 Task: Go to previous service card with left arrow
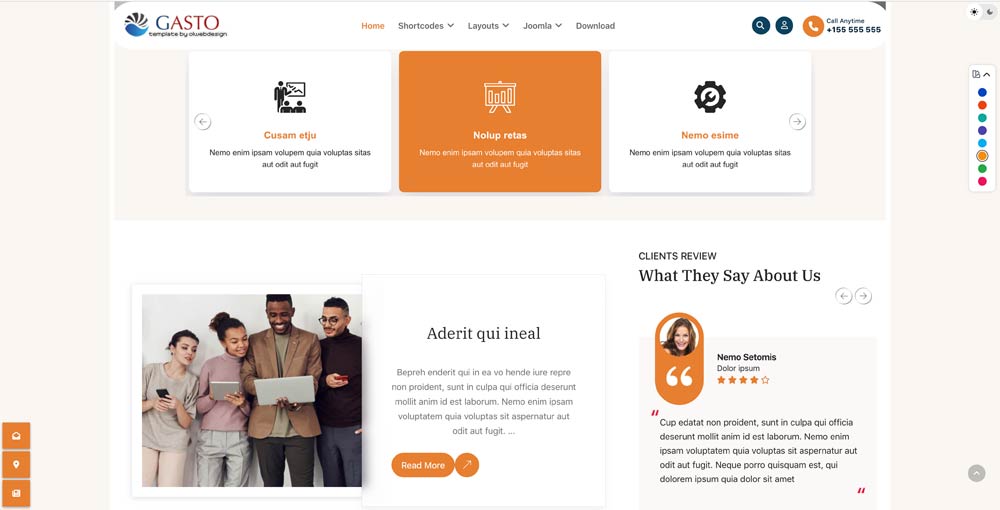click(202, 121)
